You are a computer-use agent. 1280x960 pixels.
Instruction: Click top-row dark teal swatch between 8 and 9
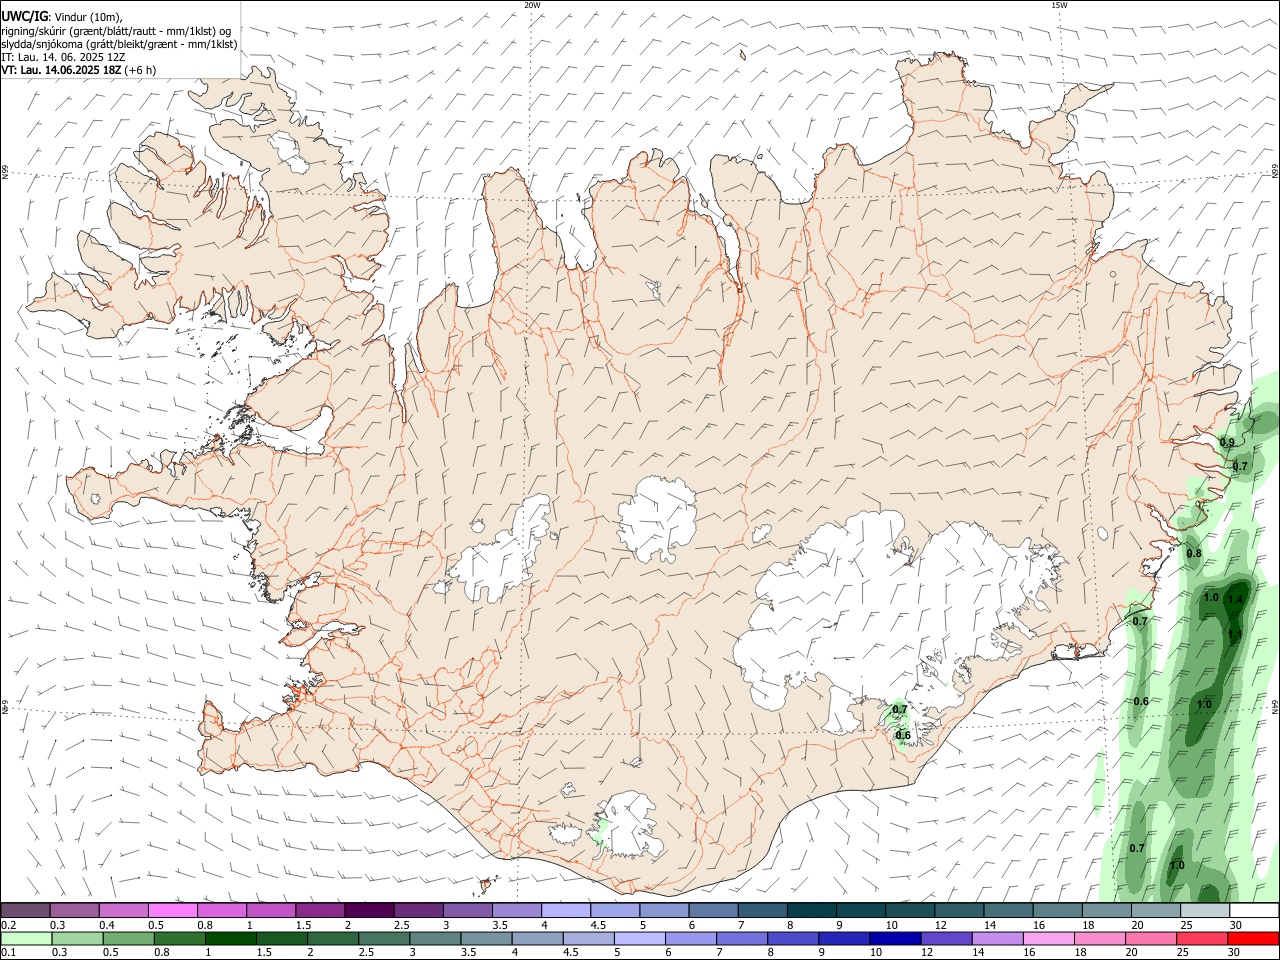812,910
